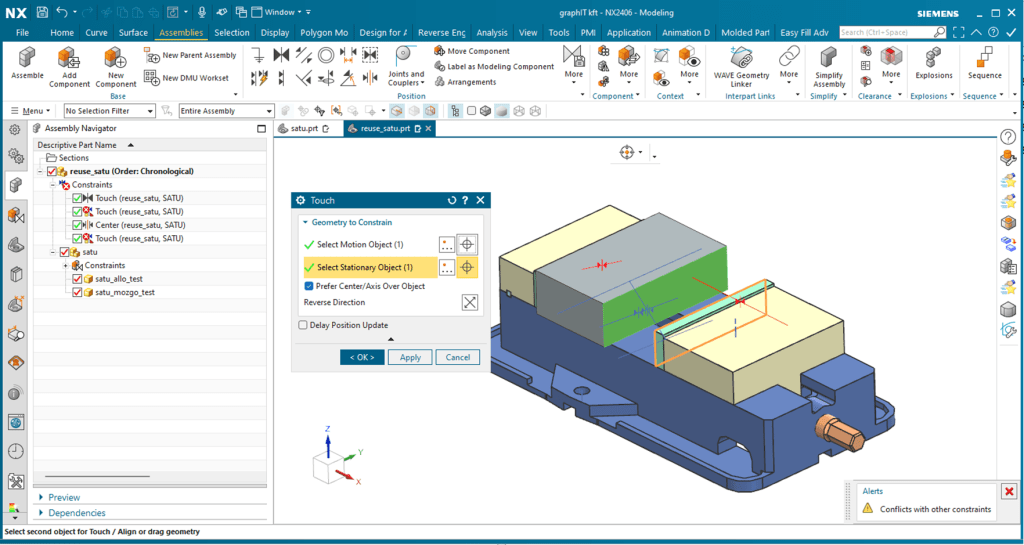Image resolution: width=1024 pixels, height=545 pixels.
Task: Open the No Selection Filter dropdown
Action: coord(109,111)
